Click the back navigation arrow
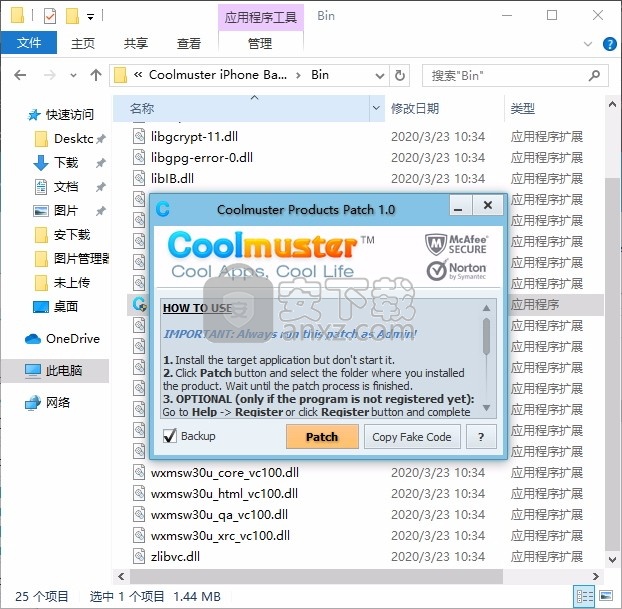Viewport: 622px width, 609px height. 20,75
